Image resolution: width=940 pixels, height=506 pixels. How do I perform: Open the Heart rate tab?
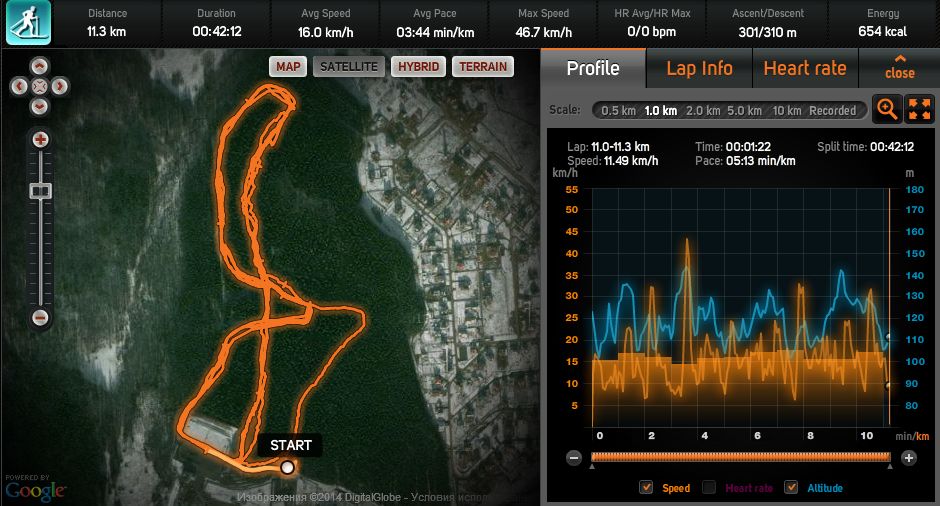click(805, 68)
